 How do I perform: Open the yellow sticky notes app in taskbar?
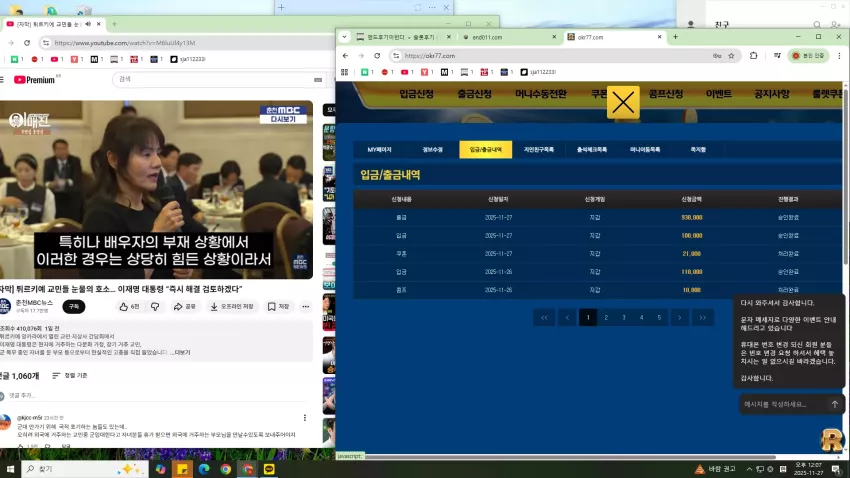(x=182, y=469)
